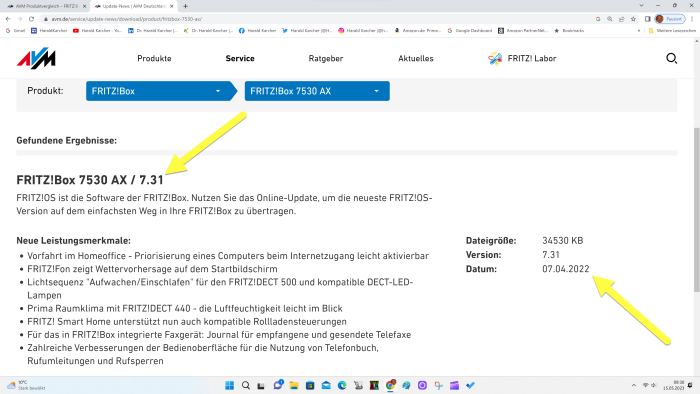700x394 pixels.
Task: Click the FRITZ! Labor icon
Action: [x=495, y=58]
